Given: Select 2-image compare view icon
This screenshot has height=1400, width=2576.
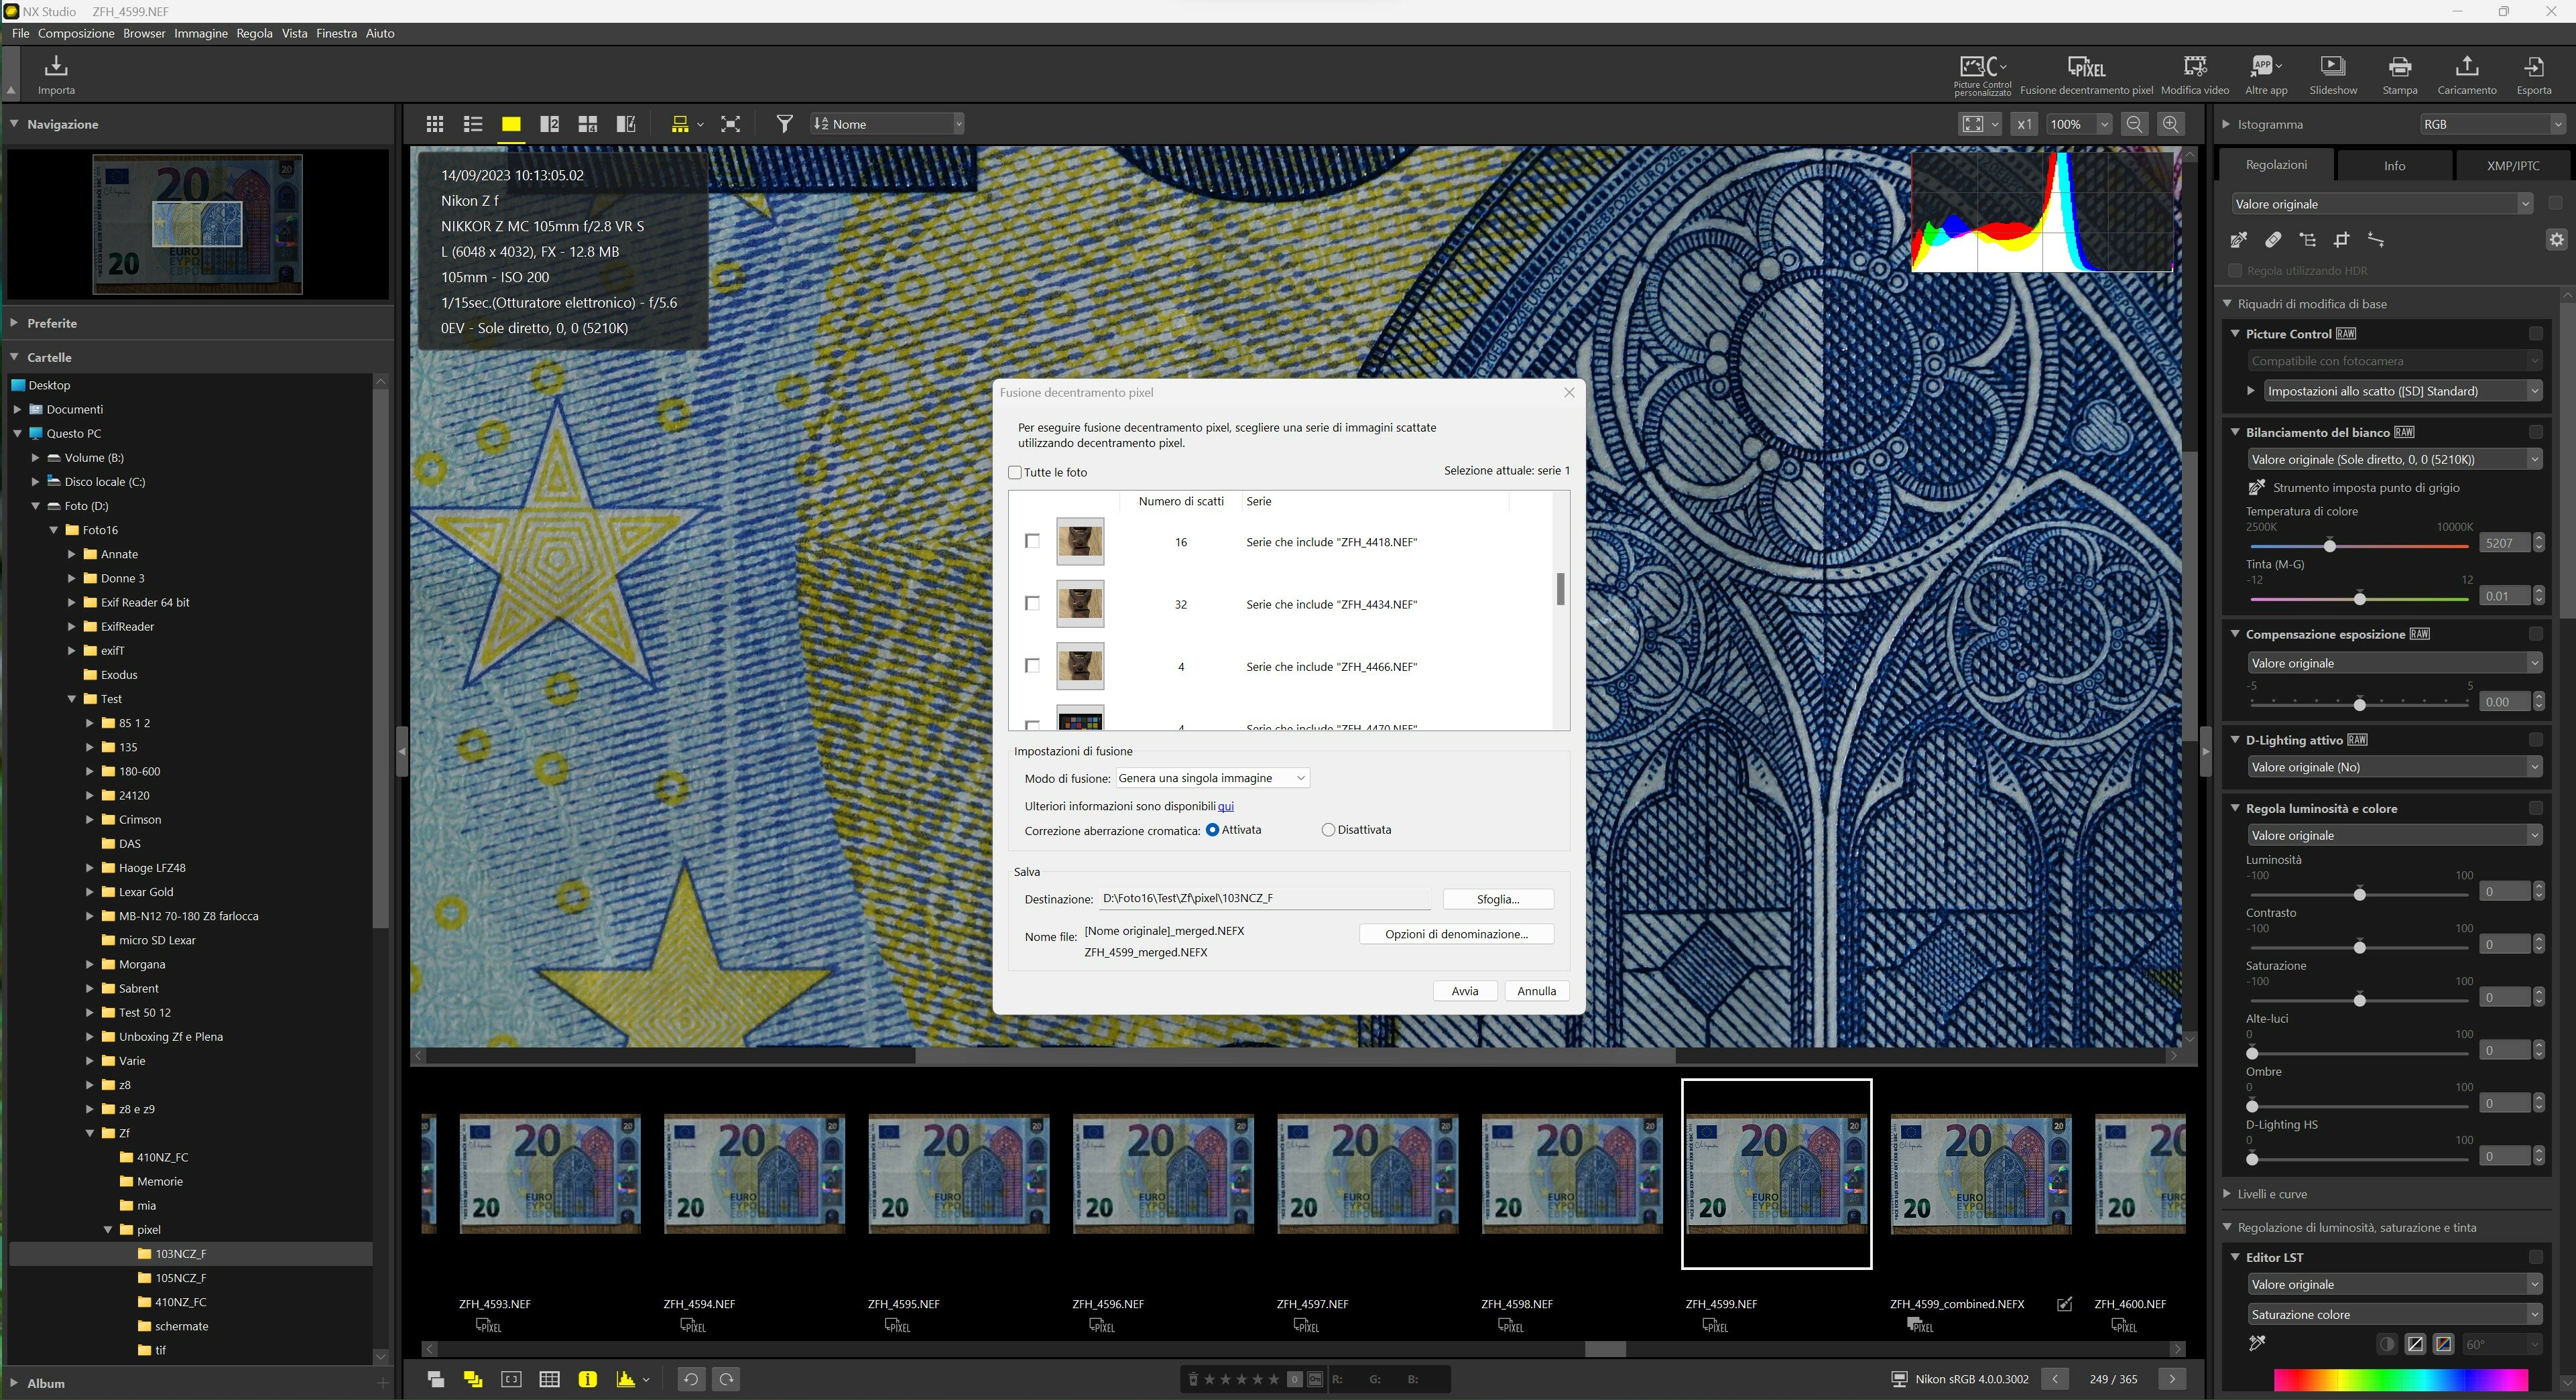Looking at the screenshot, I should [x=549, y=124].
